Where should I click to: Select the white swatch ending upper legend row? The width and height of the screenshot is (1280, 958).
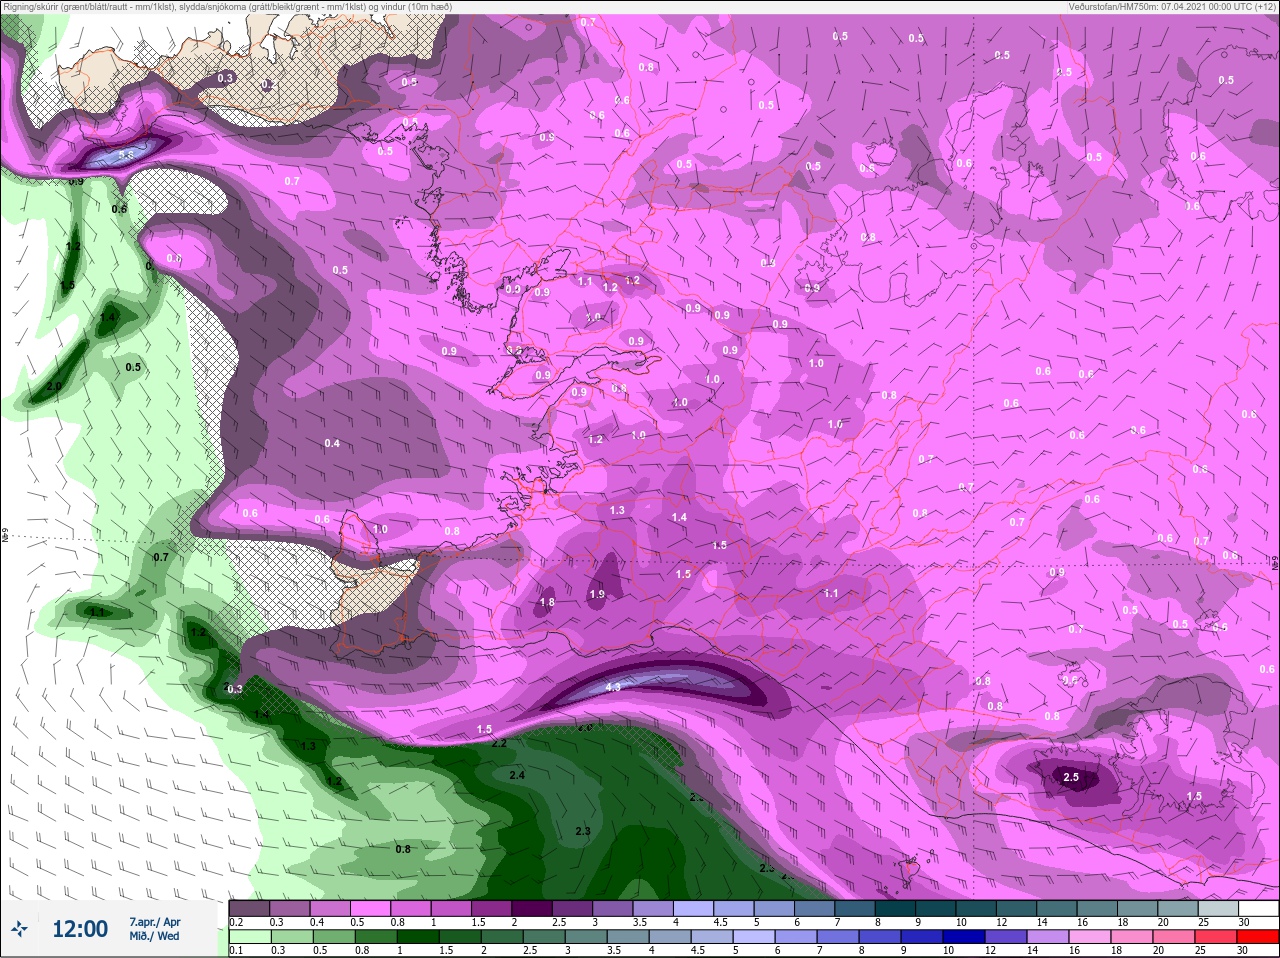pos(1258,908)
